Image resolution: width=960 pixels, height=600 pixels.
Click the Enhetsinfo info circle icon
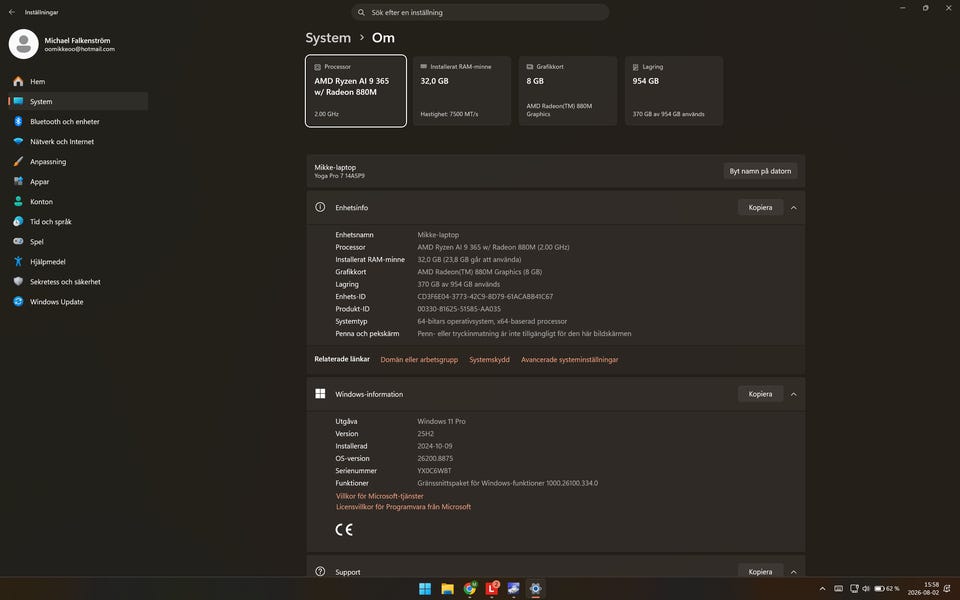[x=320, y=207]
